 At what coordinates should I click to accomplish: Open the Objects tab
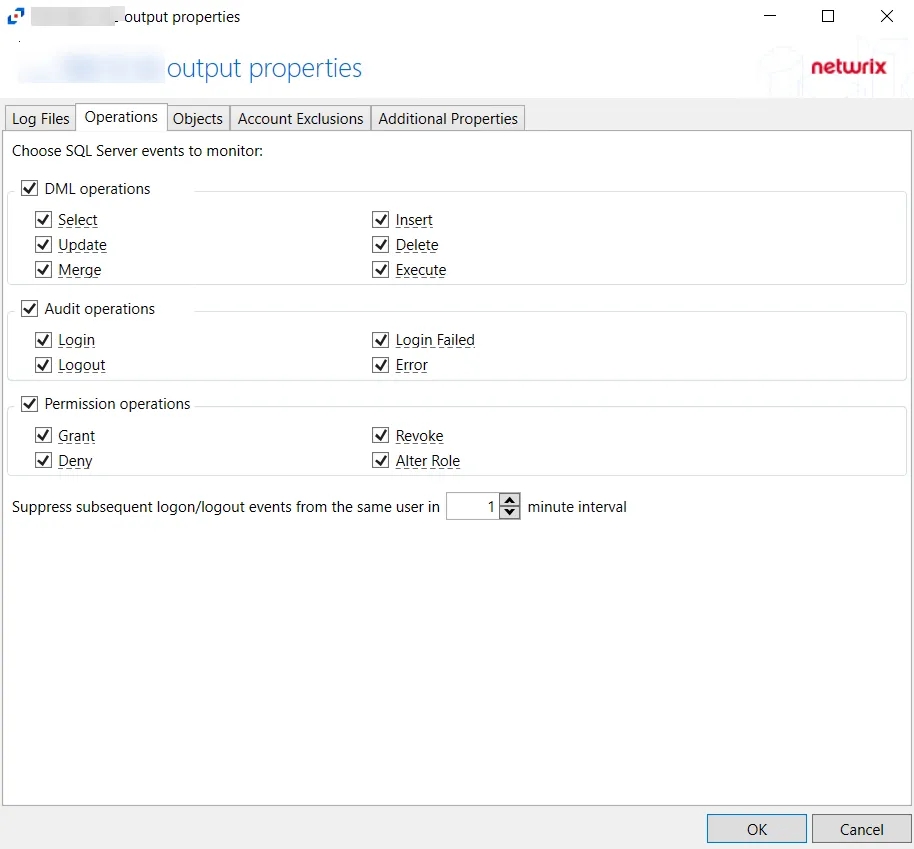coord(198,118)
